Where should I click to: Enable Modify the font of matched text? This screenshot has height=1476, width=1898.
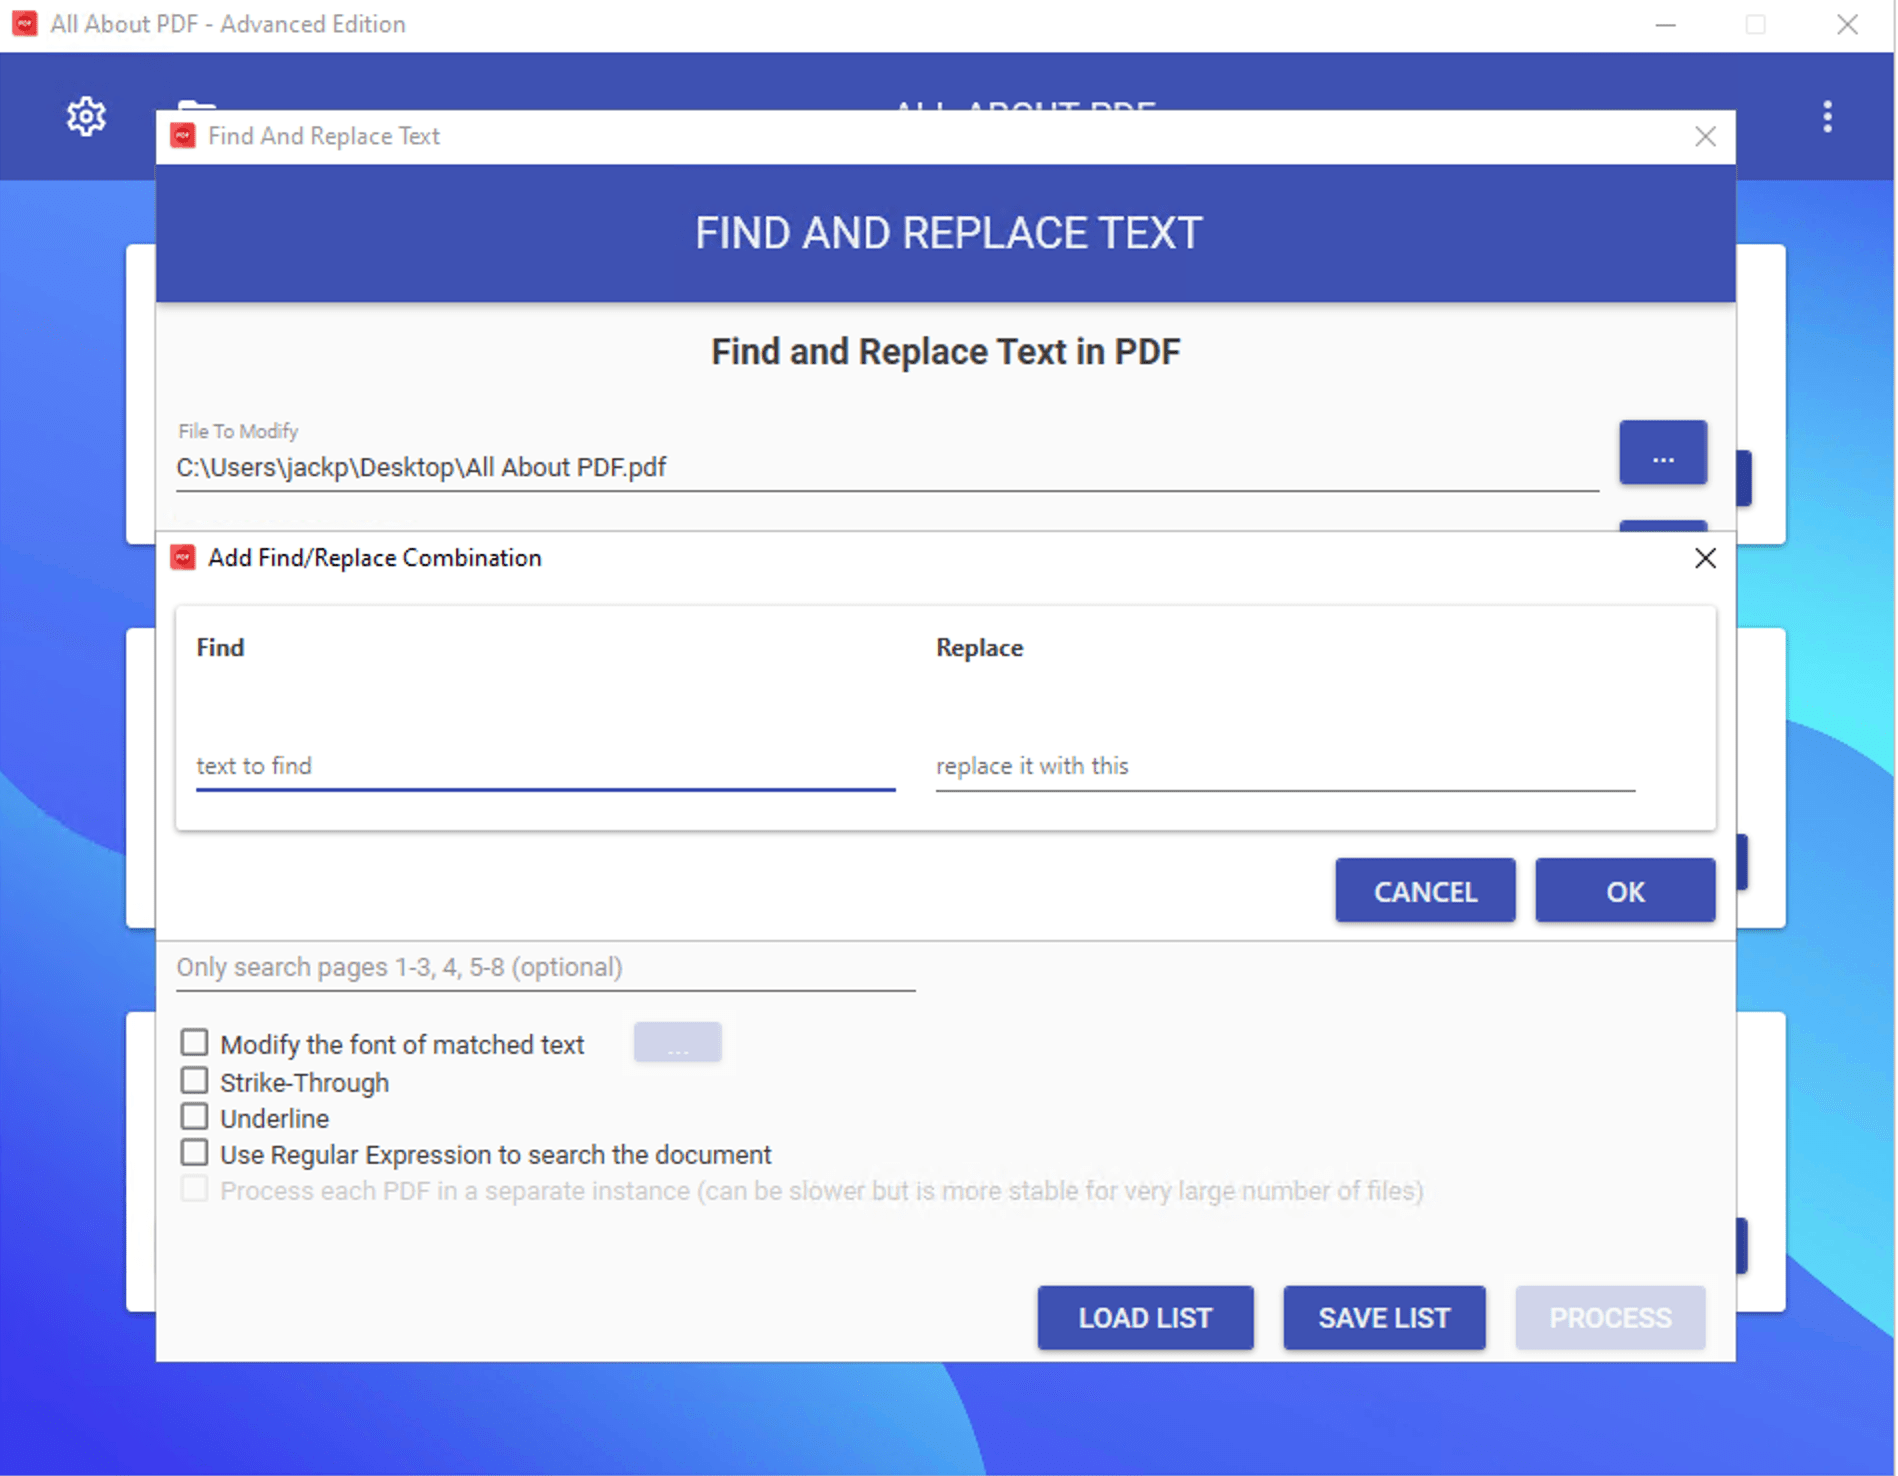194,1043
